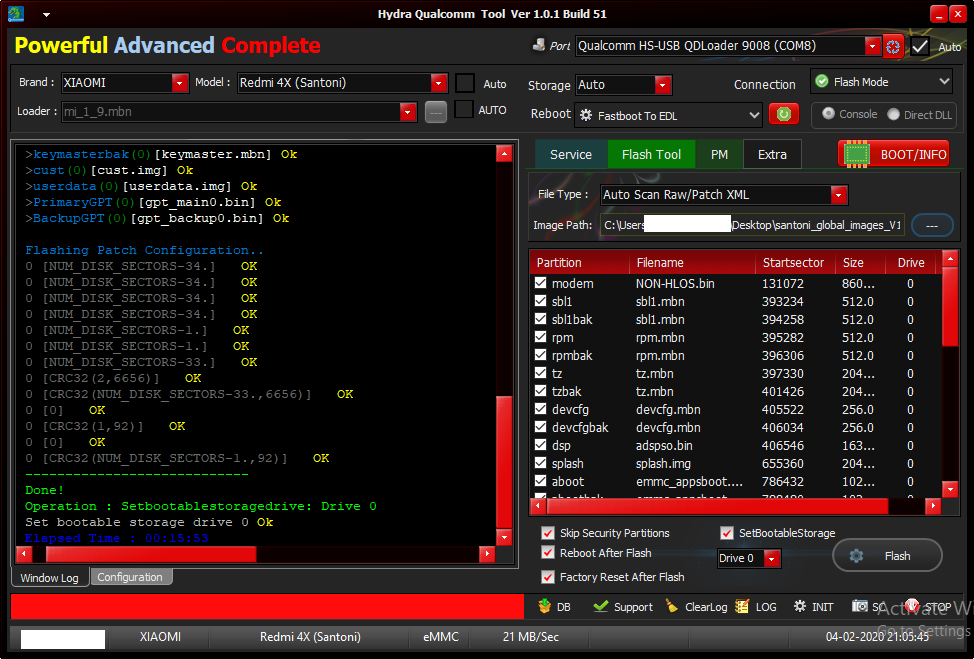
Task: Select the Direct DLL radio option
Action: 894,115
